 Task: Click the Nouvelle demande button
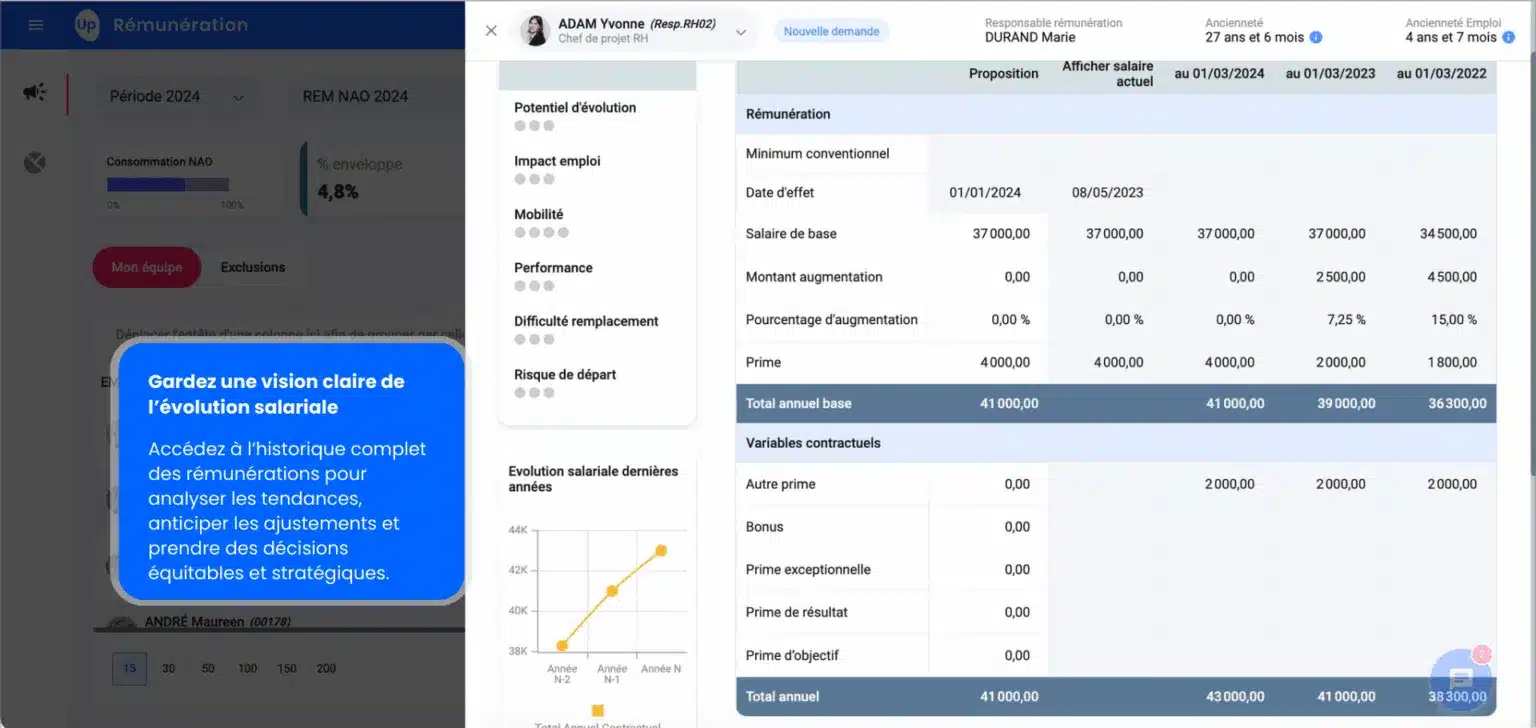831,31
